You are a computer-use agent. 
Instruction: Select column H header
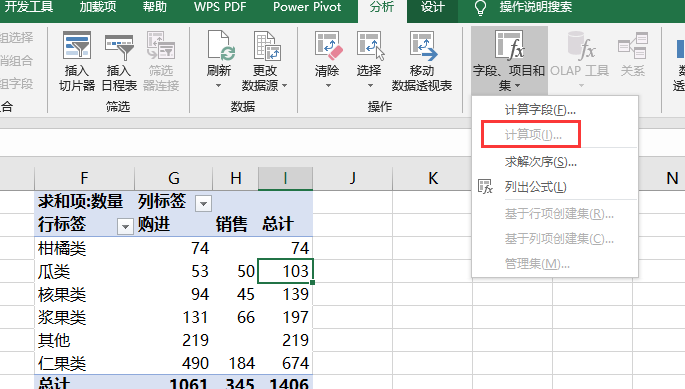pos(236,178)
